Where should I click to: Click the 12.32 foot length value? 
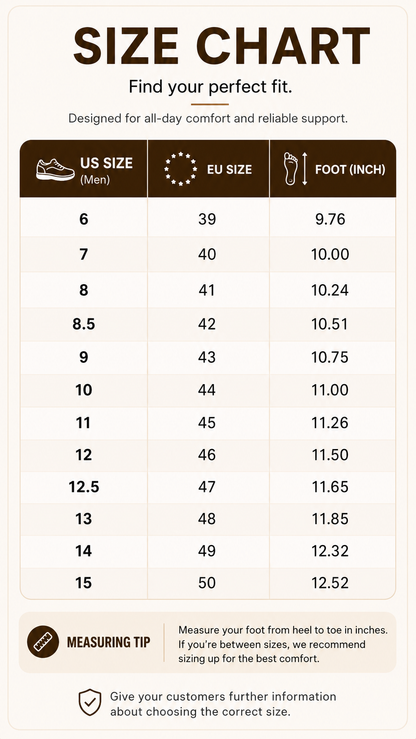330,551
